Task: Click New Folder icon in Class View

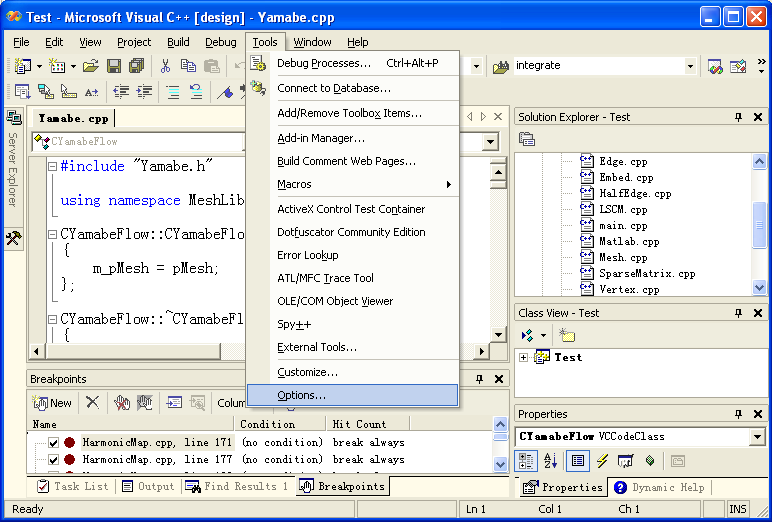Action: tap(567, 336)
